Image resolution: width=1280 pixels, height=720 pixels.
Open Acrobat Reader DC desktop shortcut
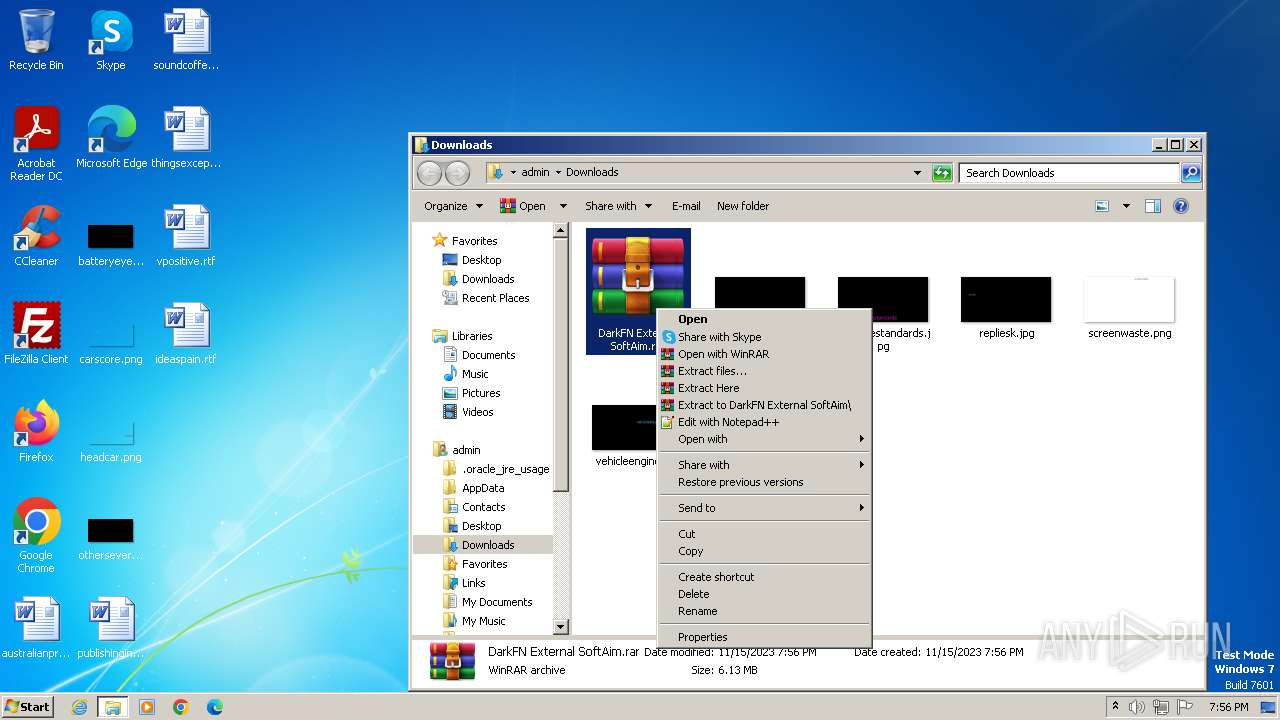coord(36,144)
